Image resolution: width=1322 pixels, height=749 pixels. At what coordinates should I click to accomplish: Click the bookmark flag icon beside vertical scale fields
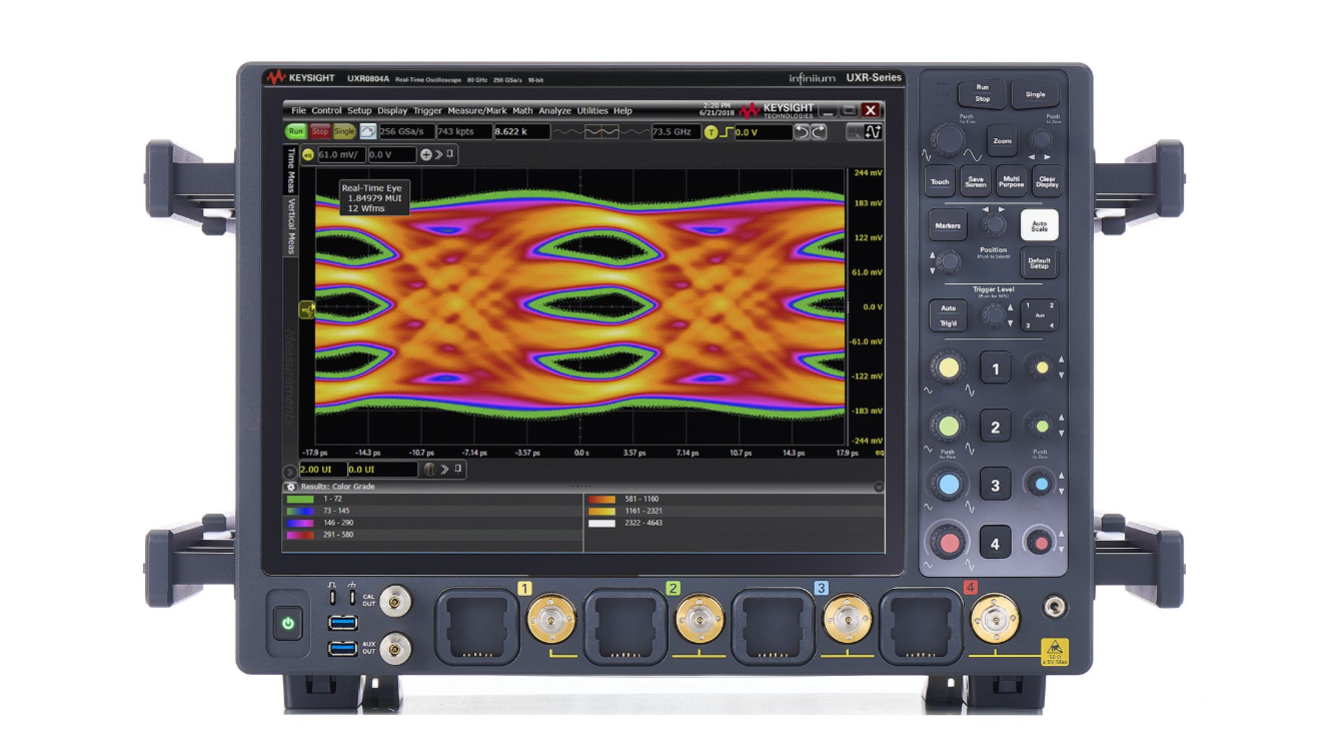point(450,154)
